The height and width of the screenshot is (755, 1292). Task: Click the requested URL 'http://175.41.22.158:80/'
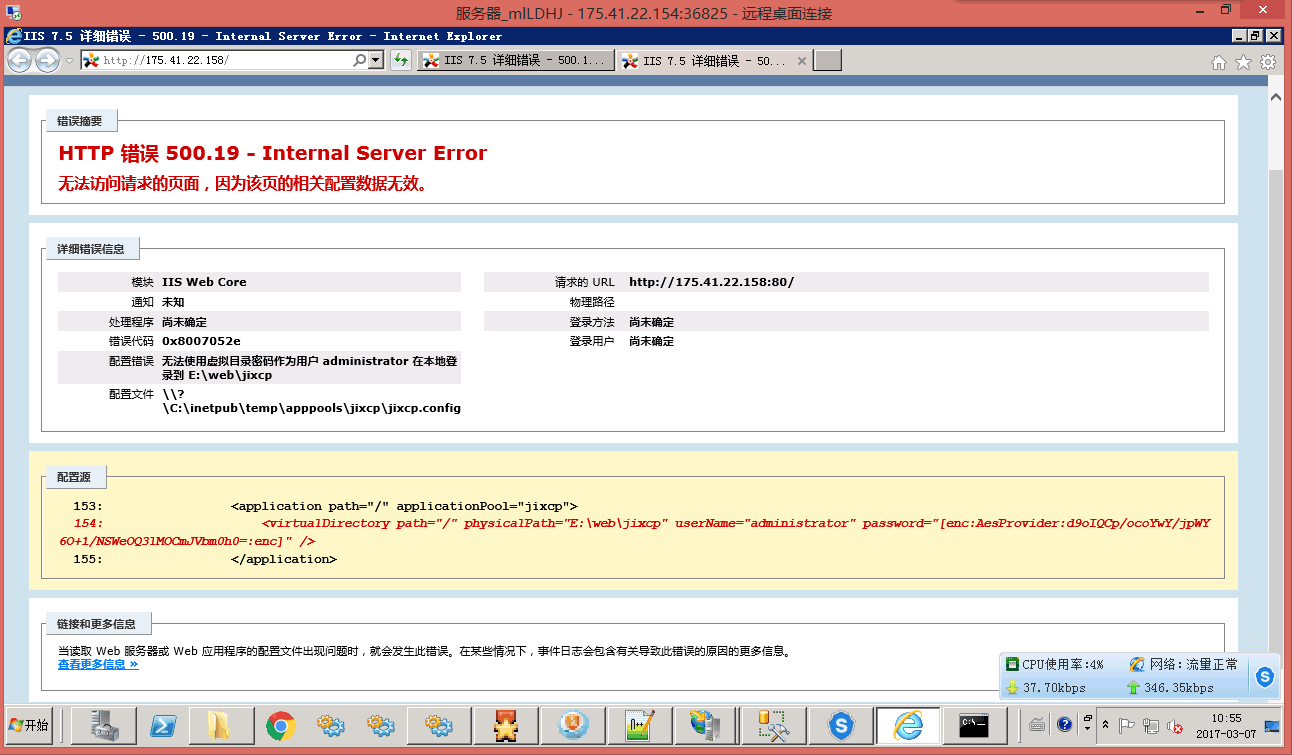(711, 283)
